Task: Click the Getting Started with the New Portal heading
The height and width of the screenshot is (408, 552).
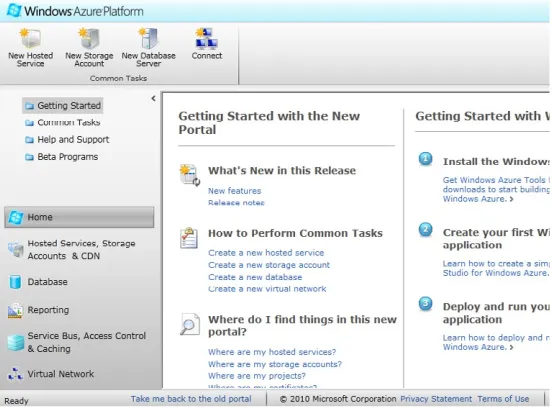Action: [269, 123]
